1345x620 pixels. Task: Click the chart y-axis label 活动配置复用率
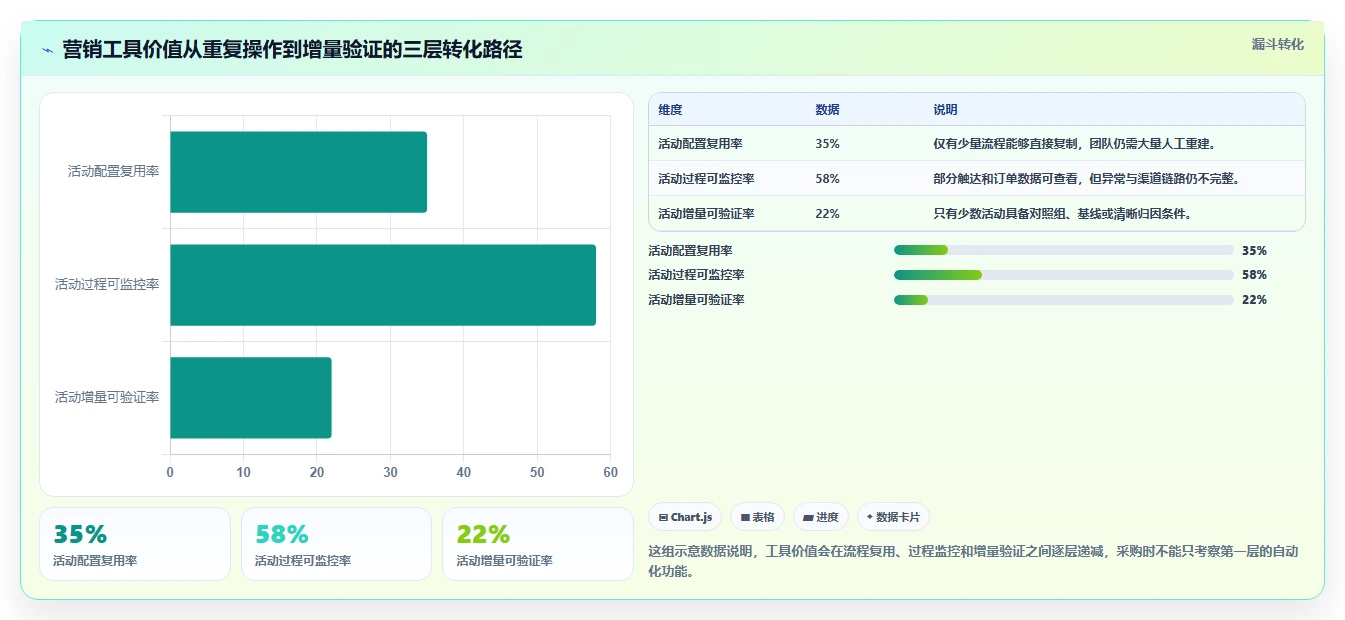[x=113, y=172]
